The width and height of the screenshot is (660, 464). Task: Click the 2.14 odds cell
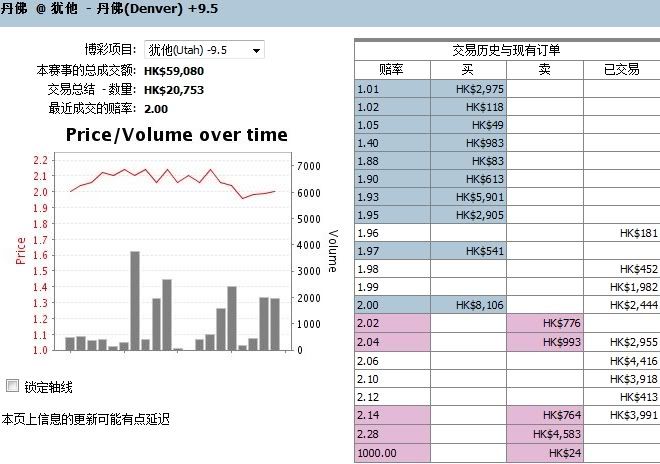pos(392,413)
